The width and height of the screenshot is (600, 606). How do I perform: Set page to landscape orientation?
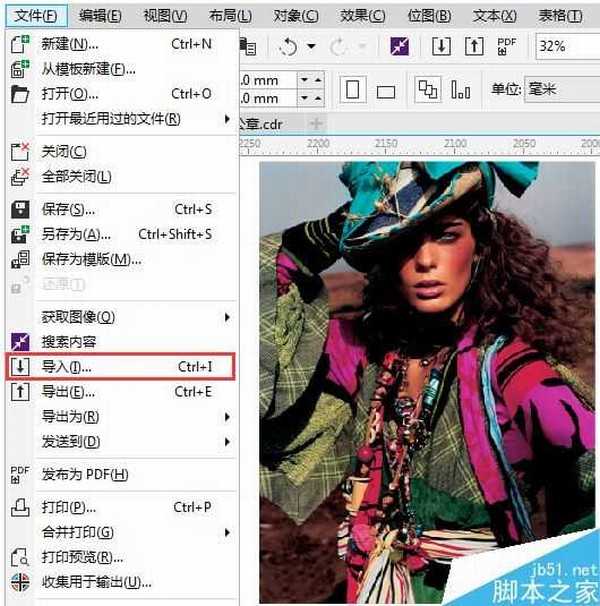(385, 90)
